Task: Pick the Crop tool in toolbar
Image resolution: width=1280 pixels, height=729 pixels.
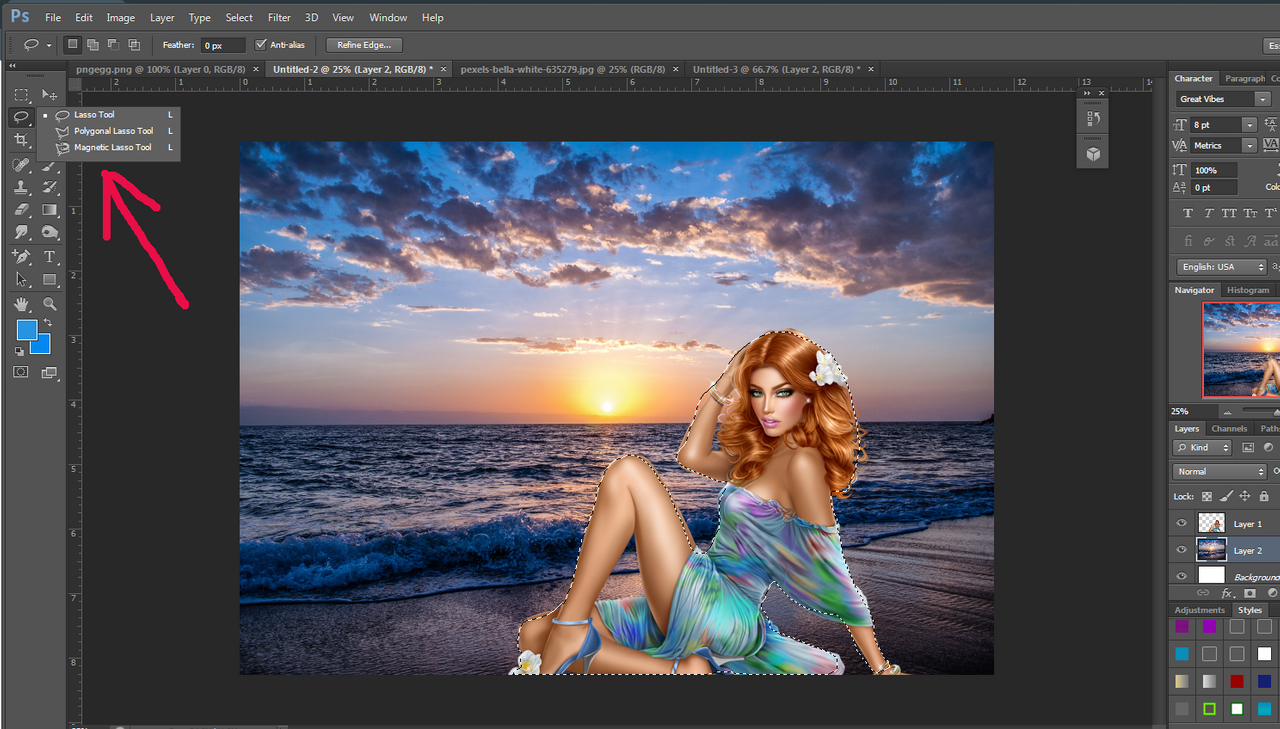Action: 21,141
